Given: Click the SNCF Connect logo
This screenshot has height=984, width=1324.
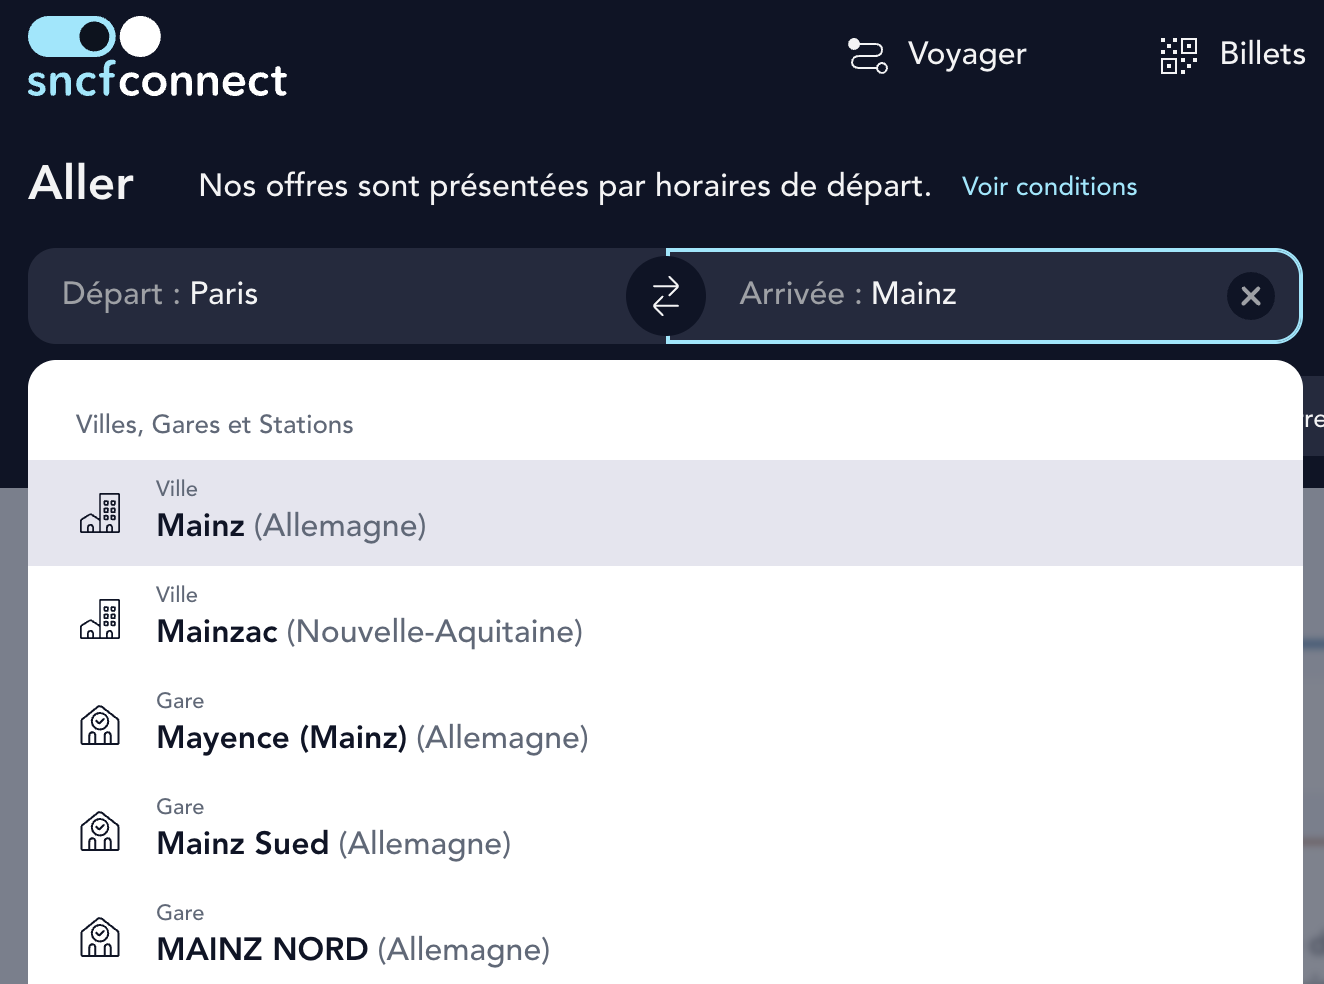Looking at the screenshot, I should pos(157,58).
